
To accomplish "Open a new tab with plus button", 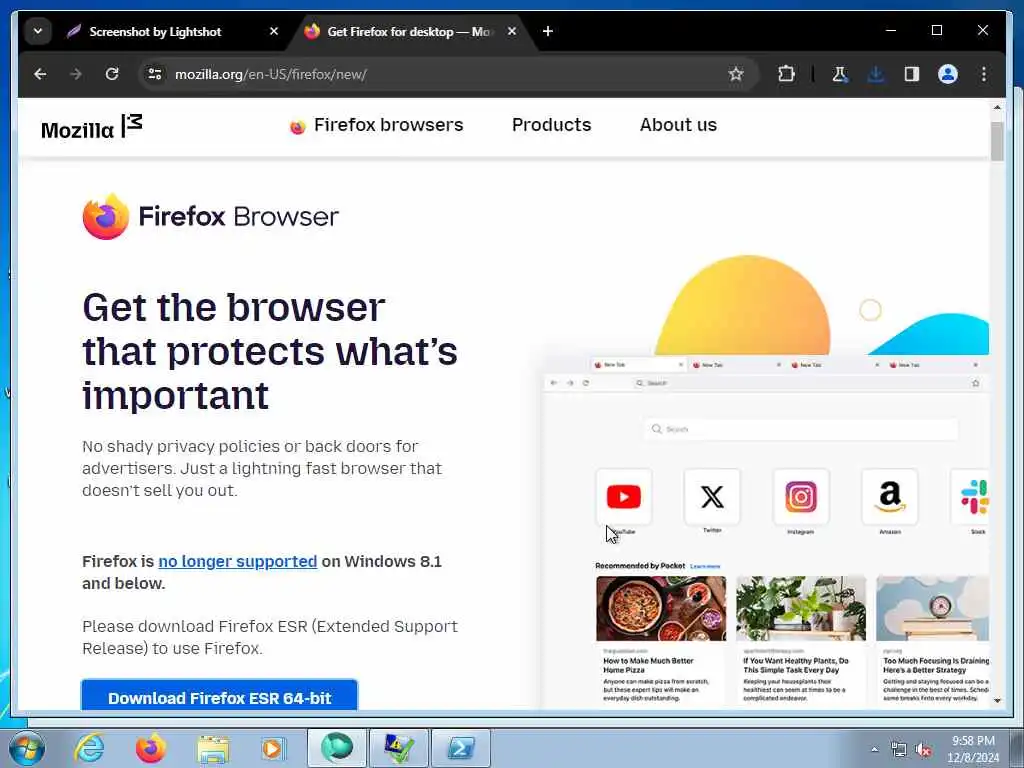I will coord(548,31).
